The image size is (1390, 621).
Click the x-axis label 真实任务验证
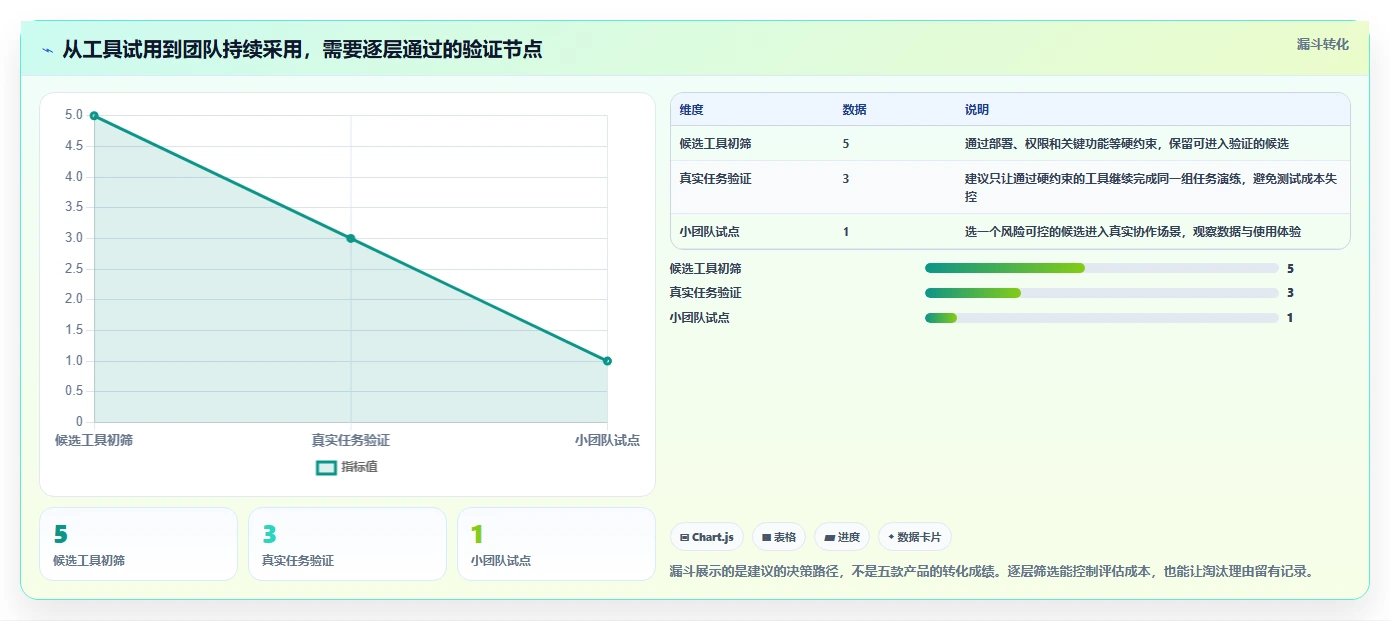351,440
